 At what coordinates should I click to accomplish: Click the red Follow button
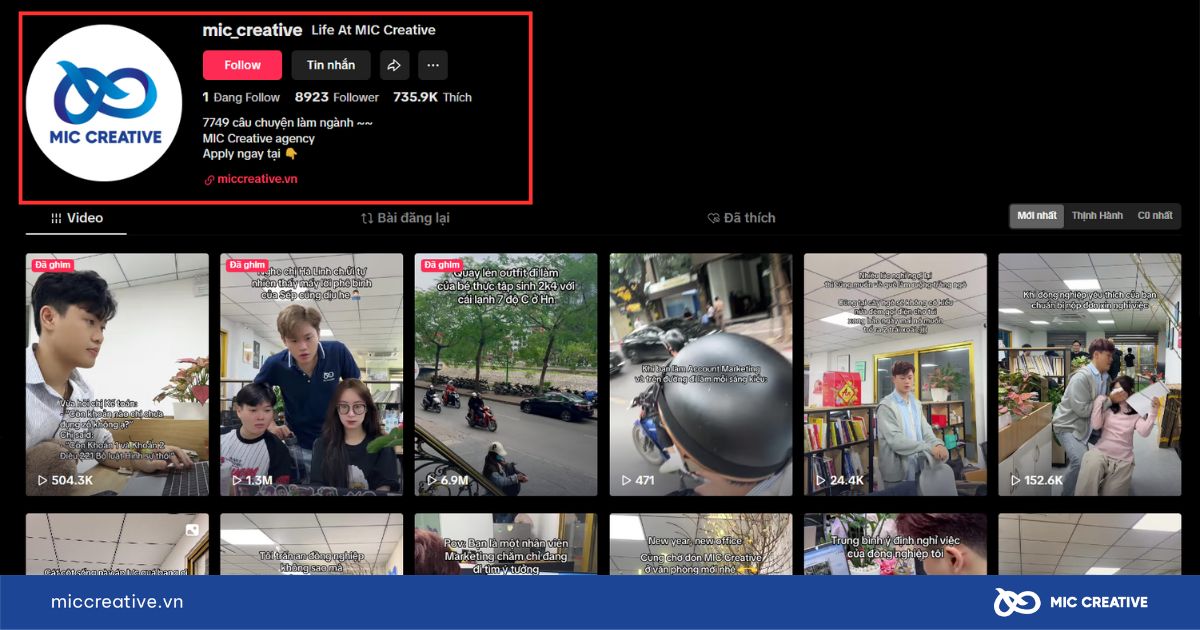coord(242,65)
